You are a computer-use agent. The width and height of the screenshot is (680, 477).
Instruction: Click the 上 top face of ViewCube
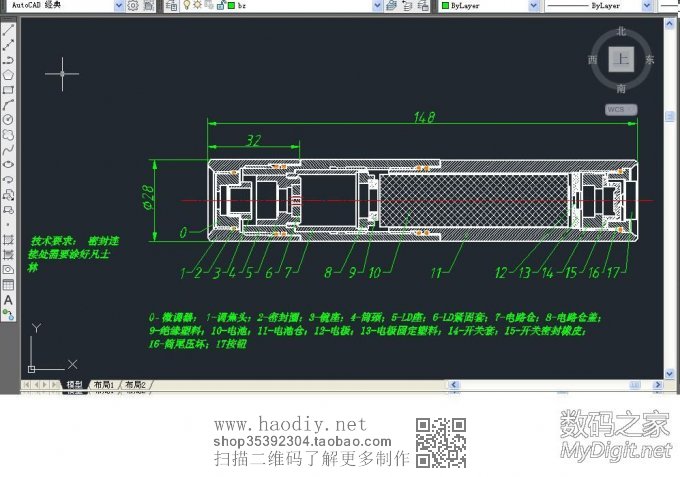tap(622, 60)
